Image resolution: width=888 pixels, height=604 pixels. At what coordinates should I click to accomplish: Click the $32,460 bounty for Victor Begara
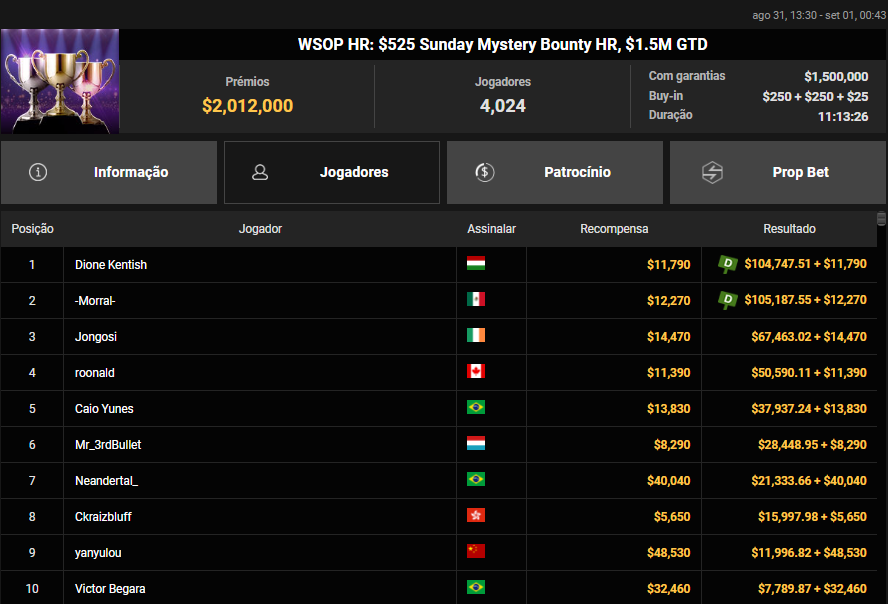point(669,589)
